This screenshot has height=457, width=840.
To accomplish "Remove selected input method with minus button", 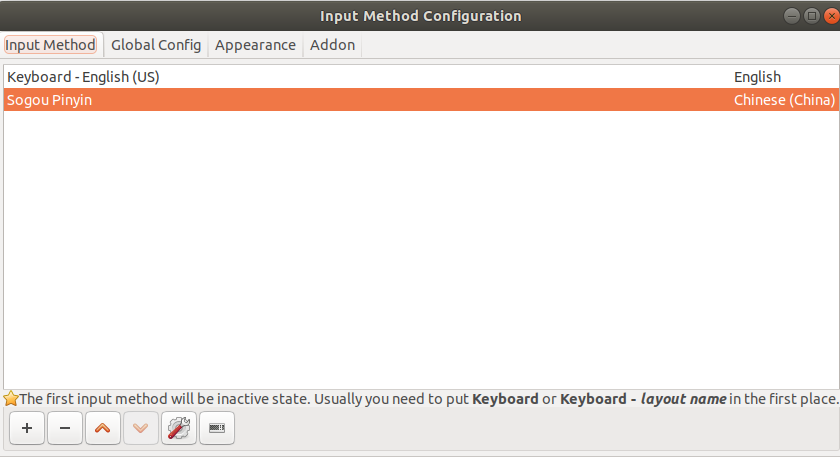I will pyautogui.click(x=65, y=428).
